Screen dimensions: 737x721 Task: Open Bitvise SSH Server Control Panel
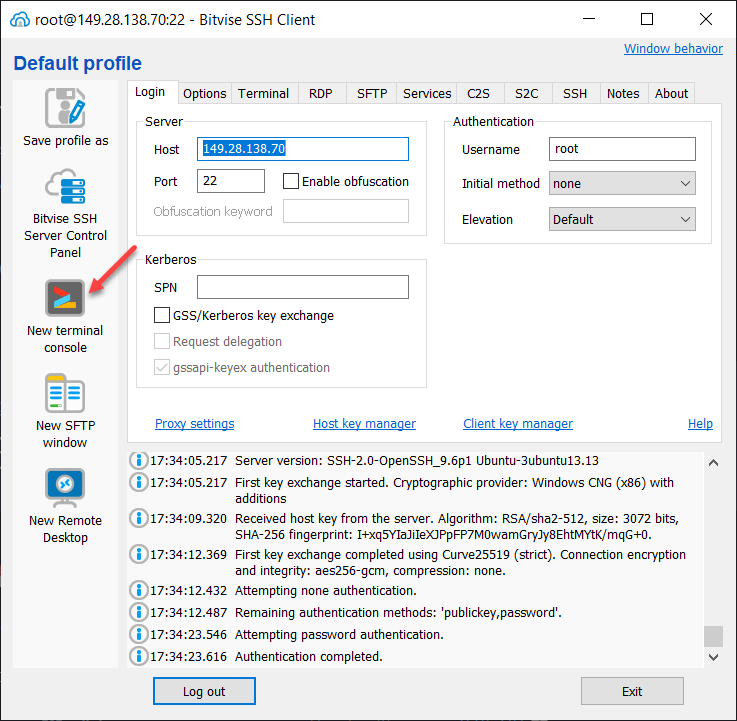65,190
